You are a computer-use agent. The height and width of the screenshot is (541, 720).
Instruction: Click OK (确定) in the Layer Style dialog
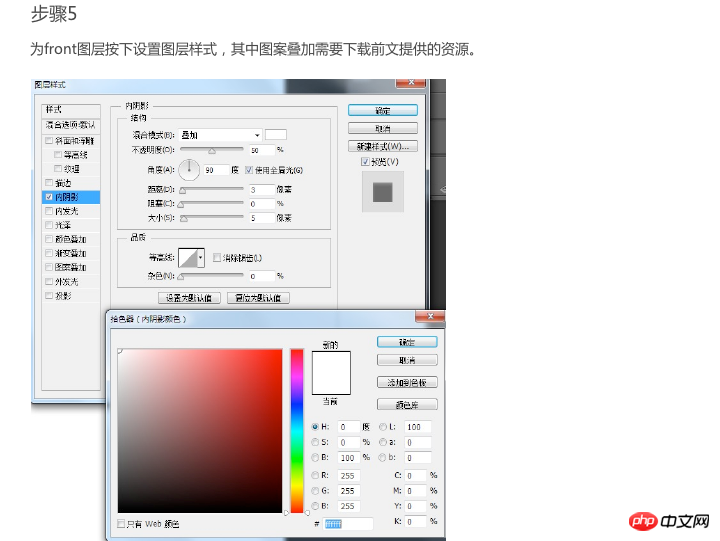pyautogui.click(x=382, y=110)
